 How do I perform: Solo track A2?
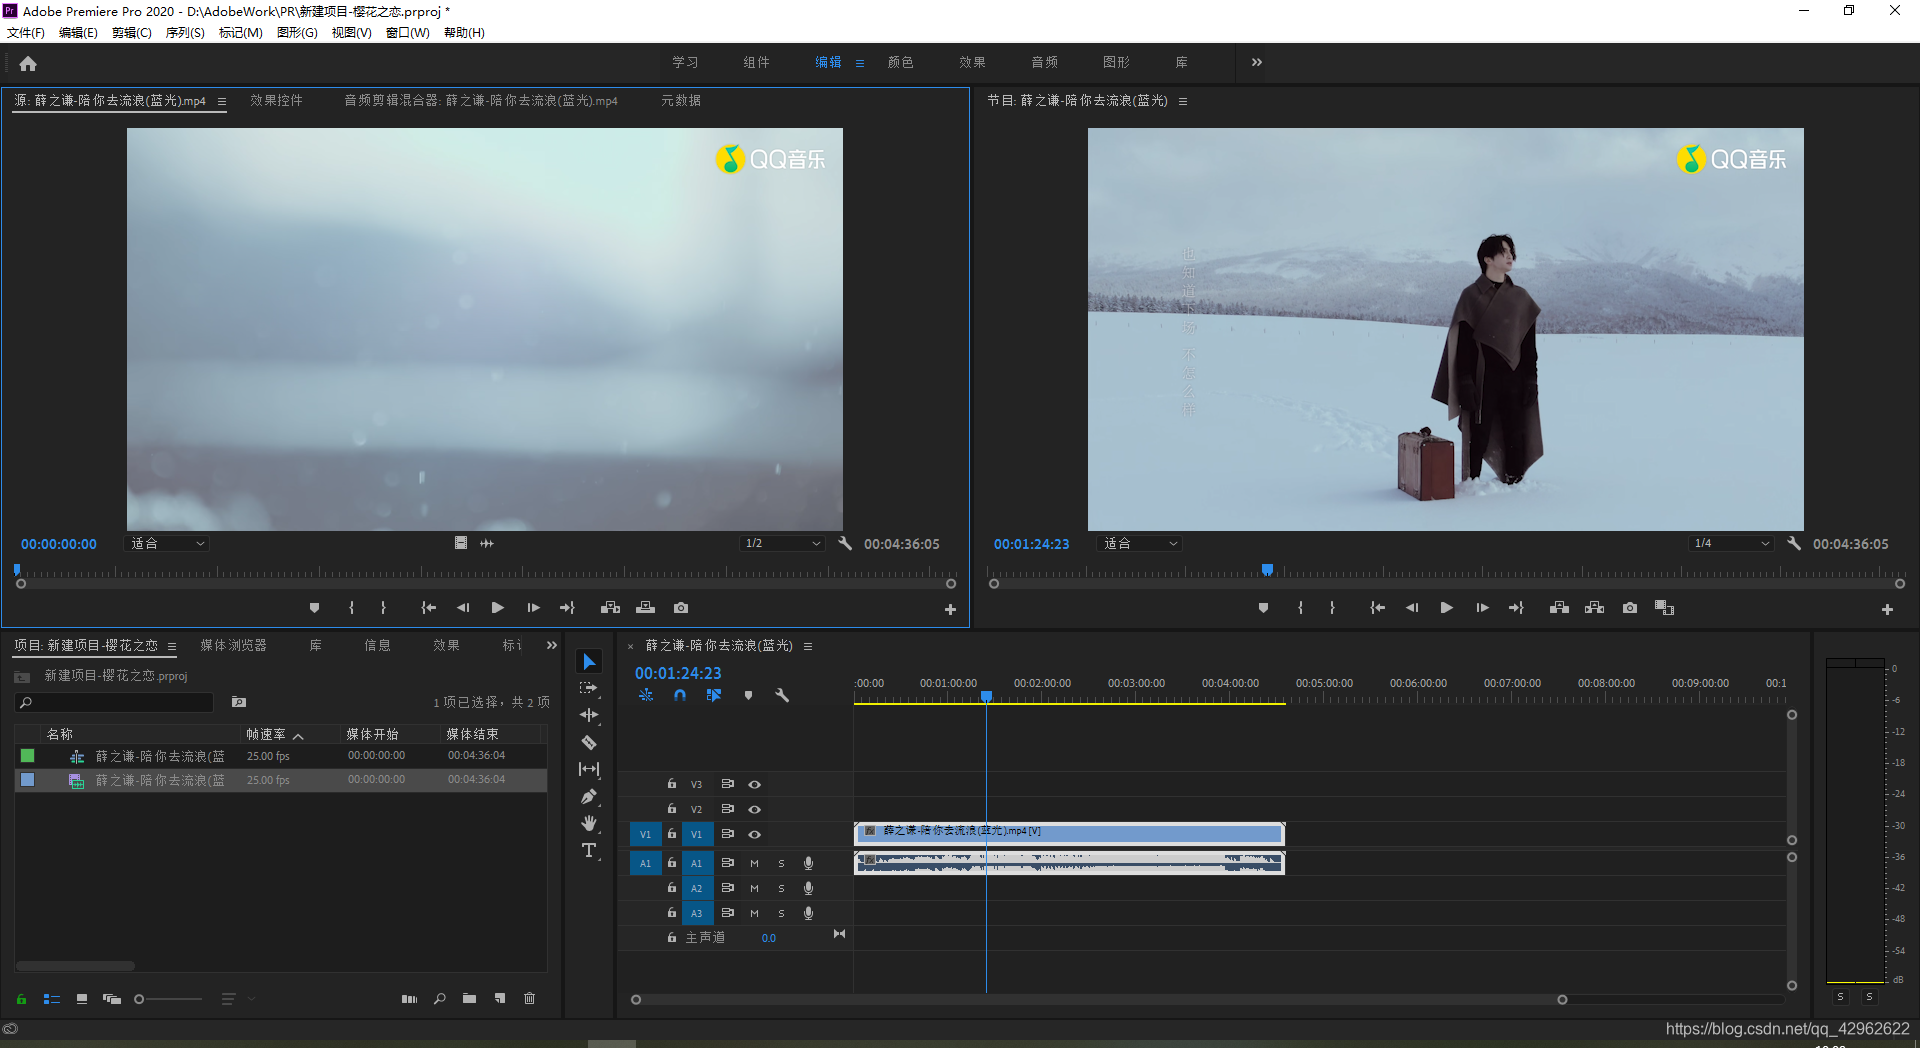pyautogui.click(x=781, y=888)
